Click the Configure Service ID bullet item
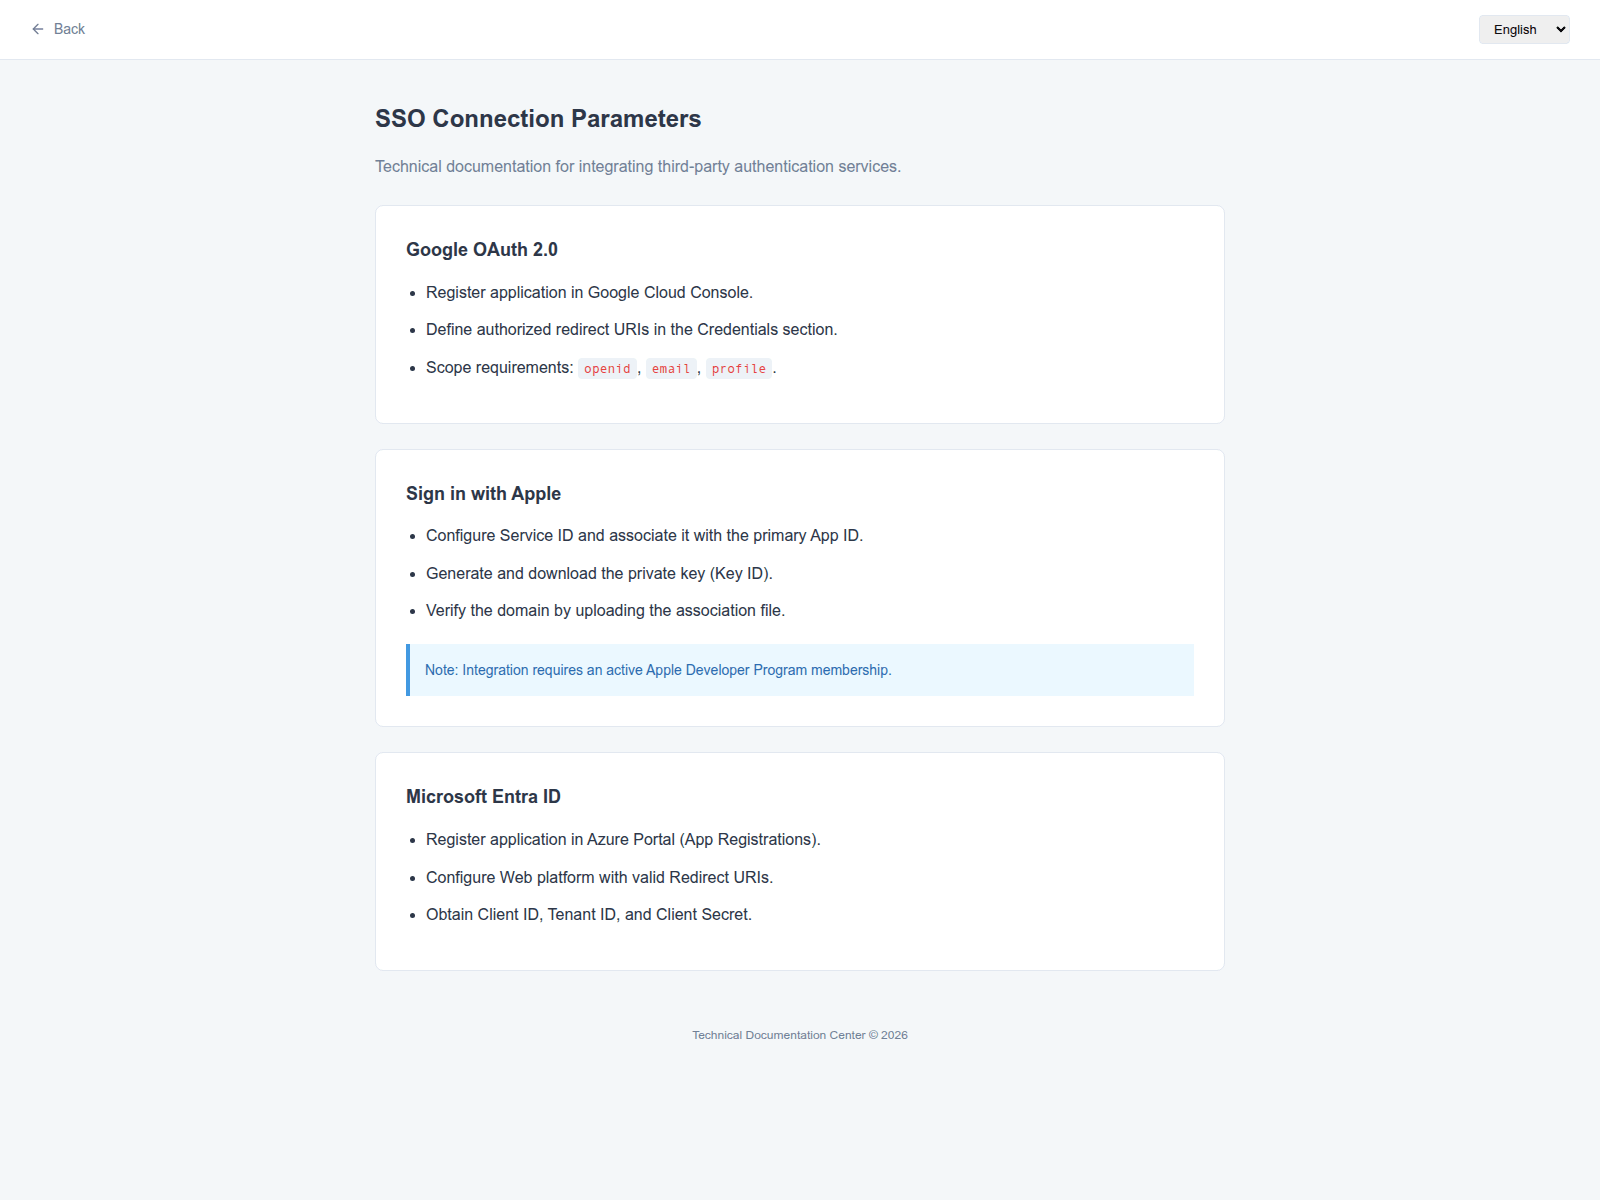This screenshot has width=1600, height=1200. tap(644, 536)
